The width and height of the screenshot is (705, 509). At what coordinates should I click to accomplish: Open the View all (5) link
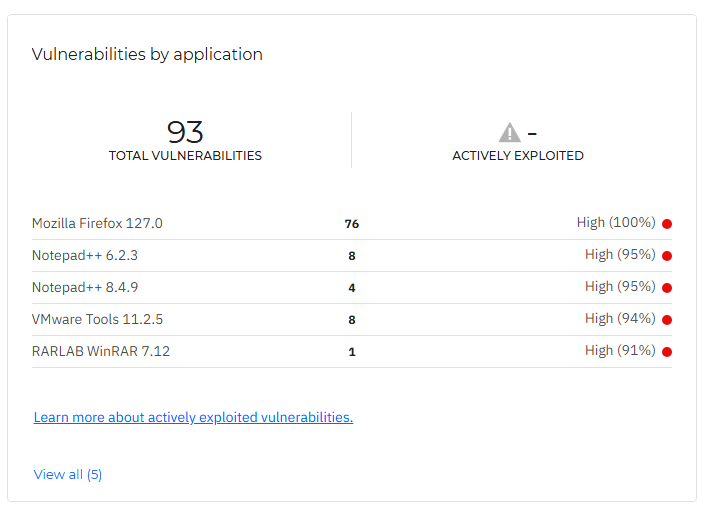[68, 474]
